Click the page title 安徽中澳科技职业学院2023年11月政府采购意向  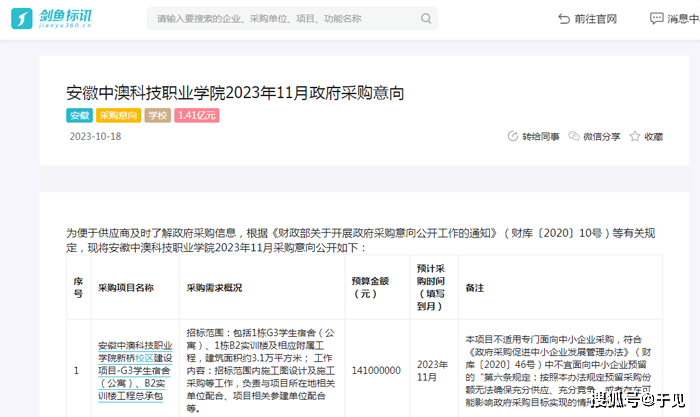click(235, 93)
